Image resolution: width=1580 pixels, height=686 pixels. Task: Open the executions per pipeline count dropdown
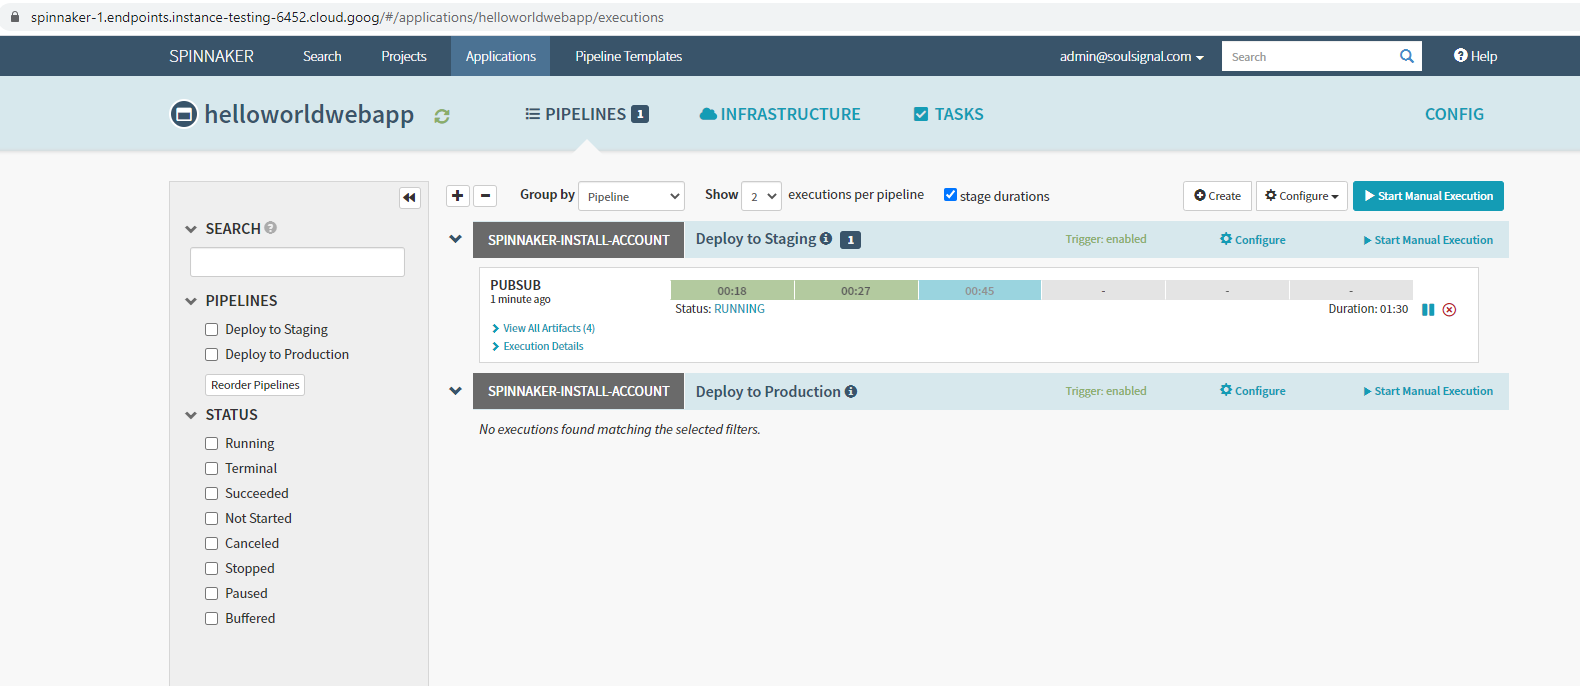761,196
